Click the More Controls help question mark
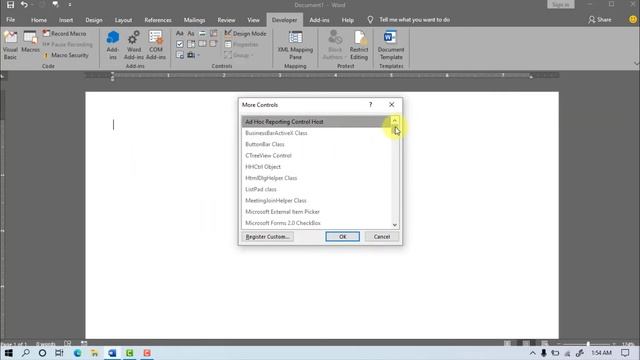The image size is (640, 360). [x=371, y=104]
